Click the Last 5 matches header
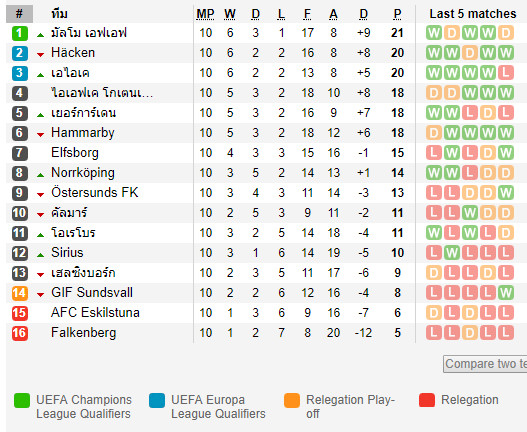Viewport: 527px width, 432px height. 473,14
